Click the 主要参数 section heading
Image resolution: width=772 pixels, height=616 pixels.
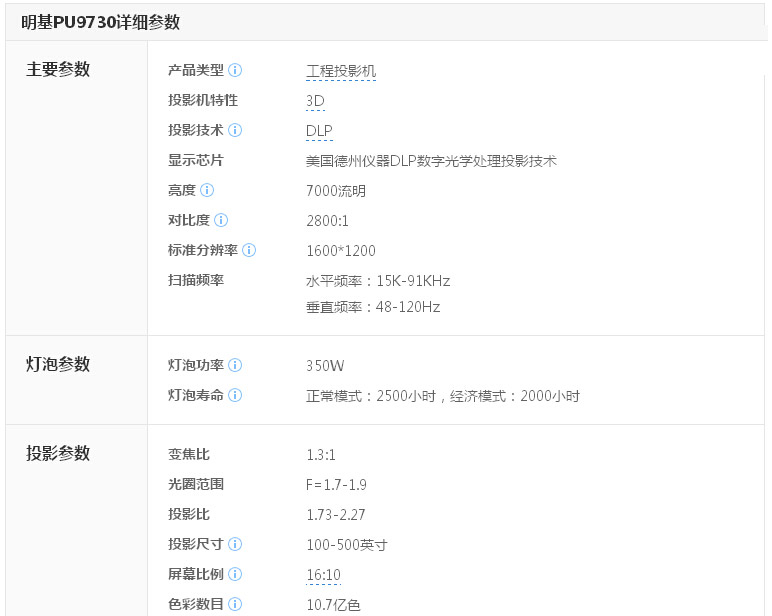58,69
